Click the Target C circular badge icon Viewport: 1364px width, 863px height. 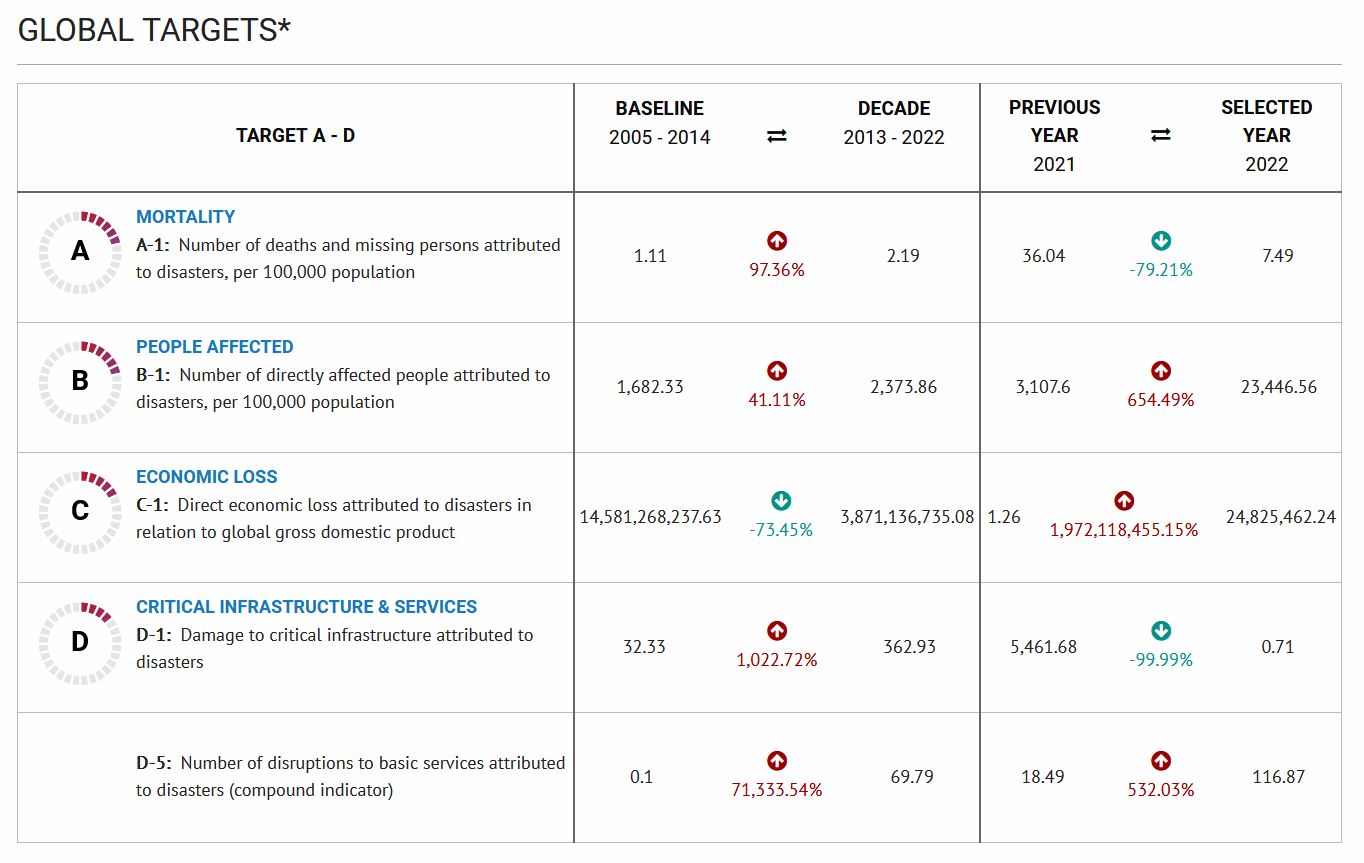click(80, 512)
